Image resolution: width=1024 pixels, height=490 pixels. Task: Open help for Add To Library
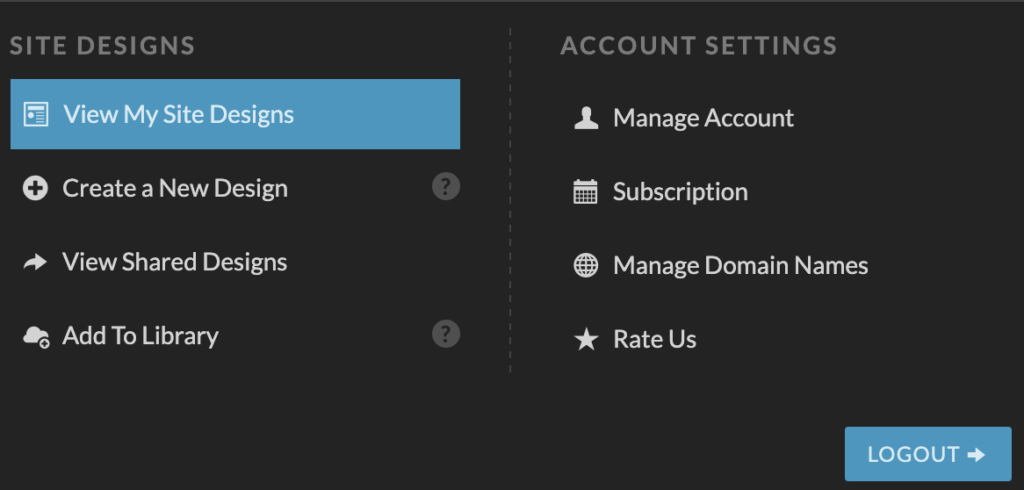click(x=446, y=334)
